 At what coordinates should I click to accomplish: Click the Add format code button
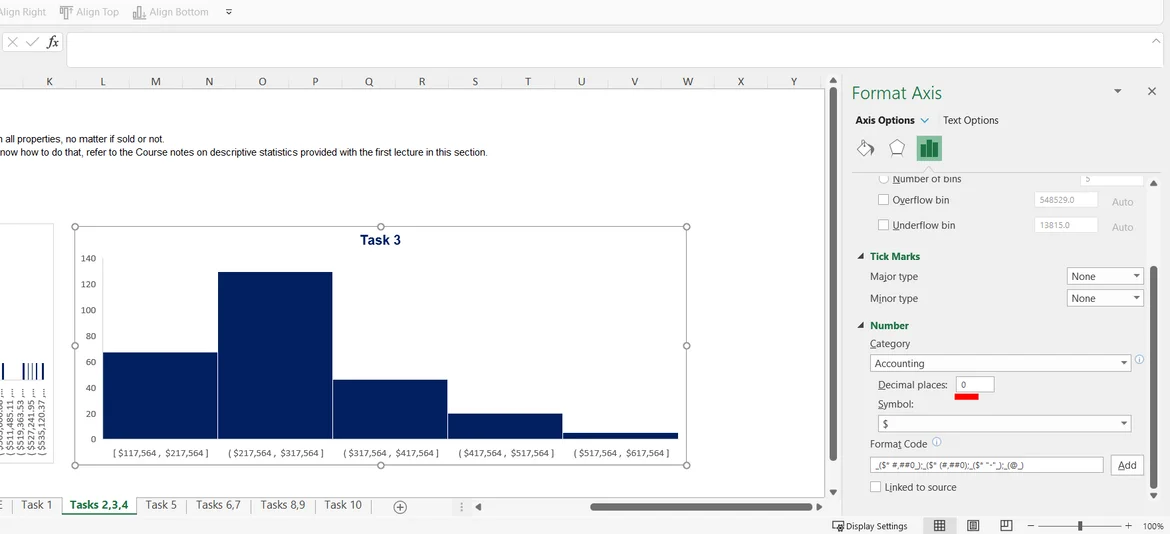click(1127, 465)
